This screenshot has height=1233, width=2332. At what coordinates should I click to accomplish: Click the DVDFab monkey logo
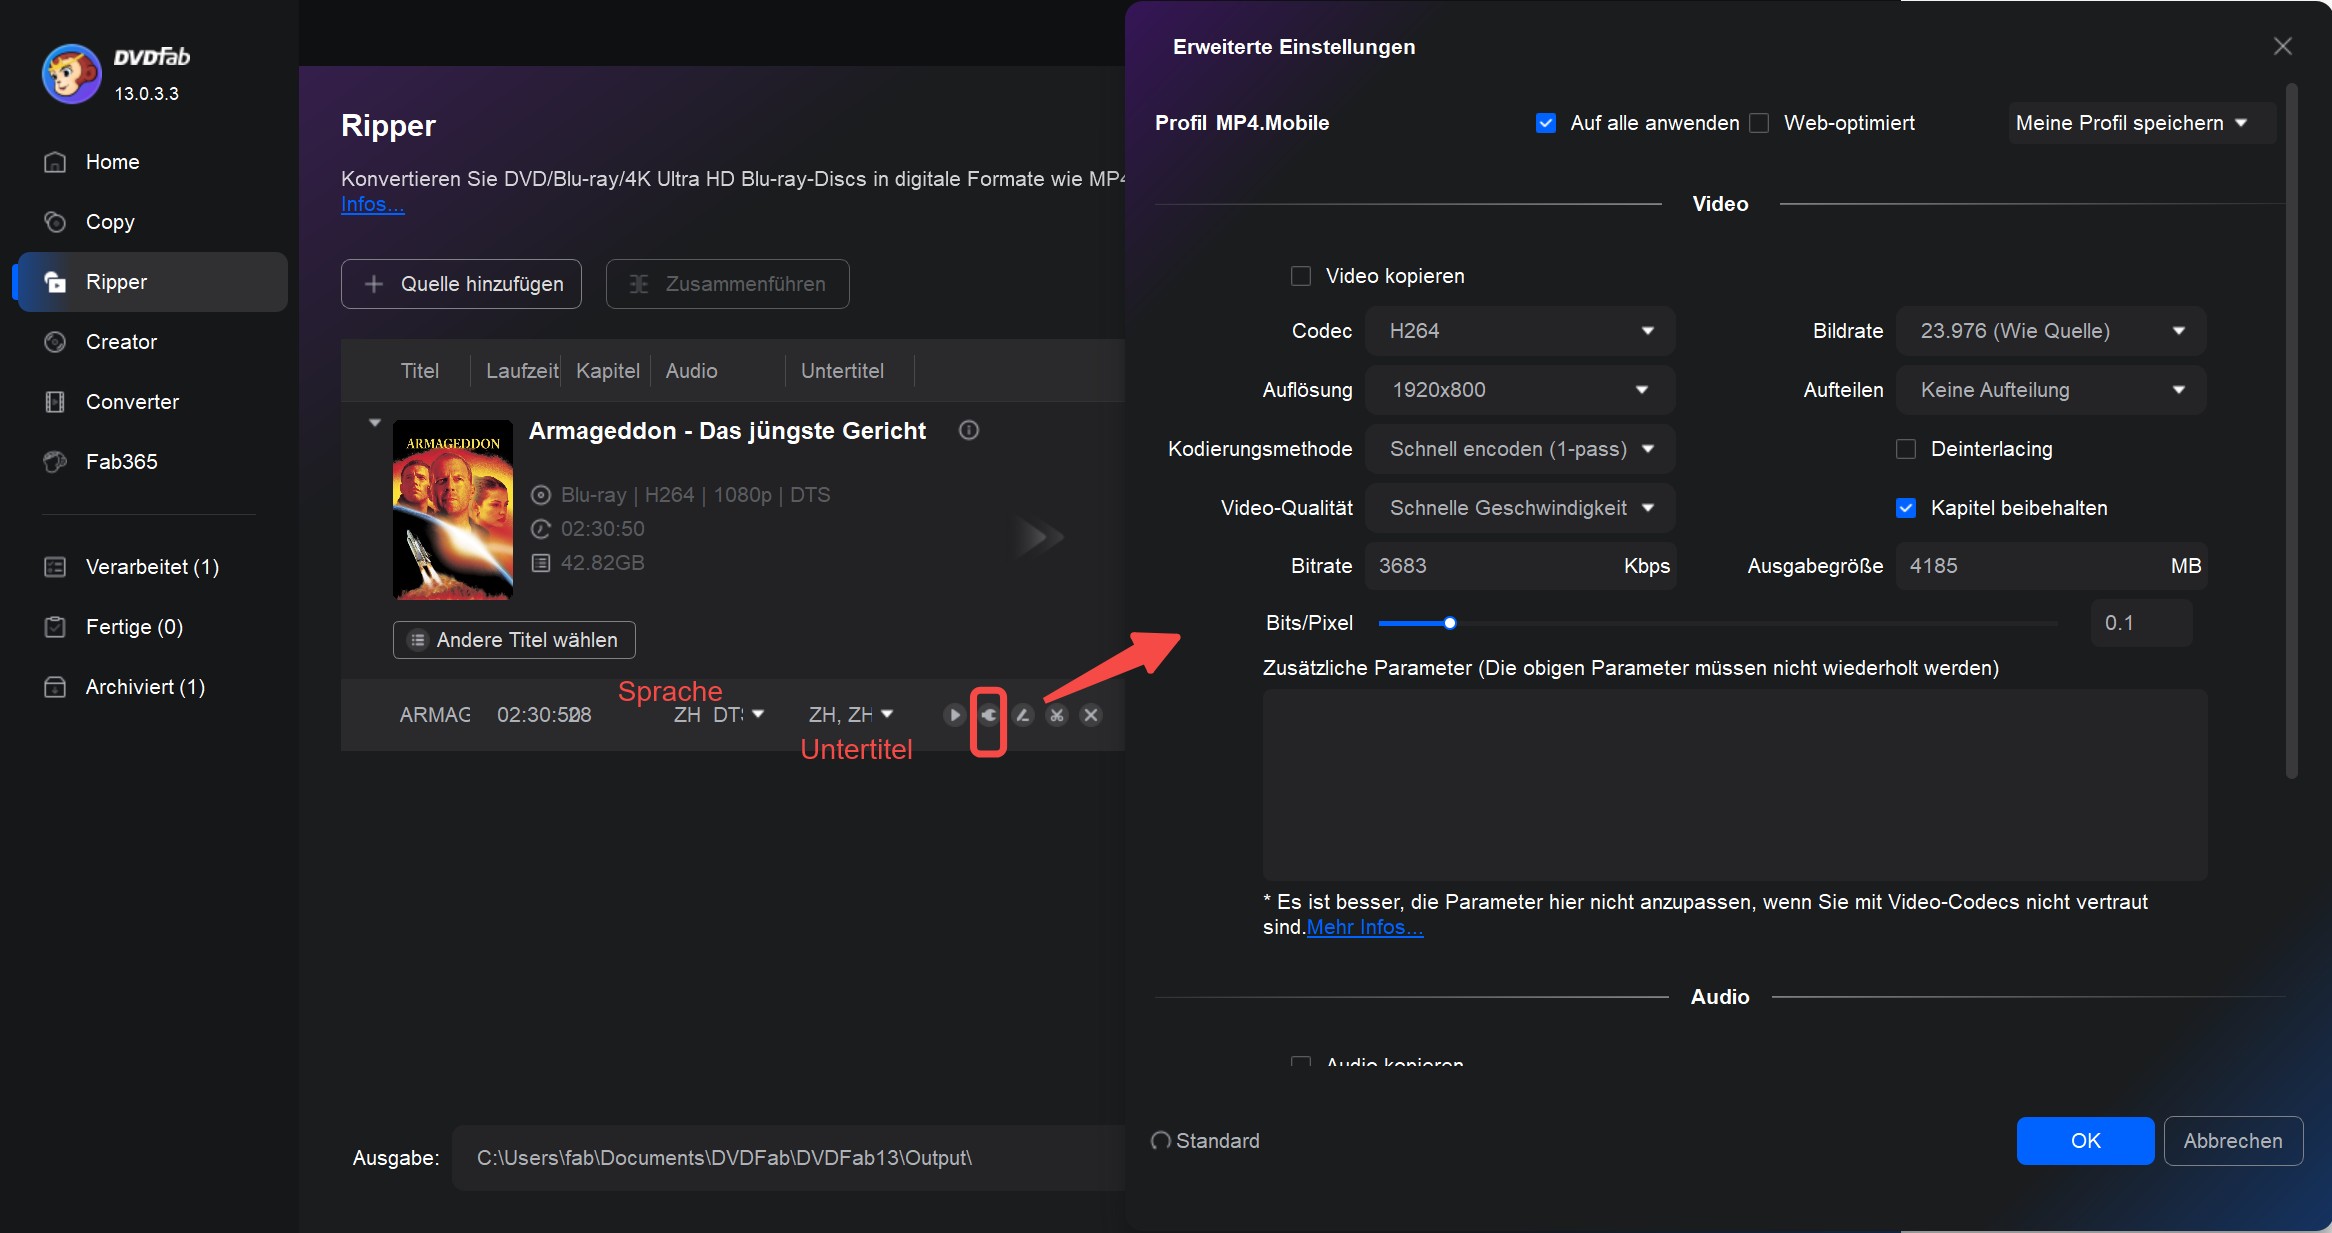coord(71,74)
